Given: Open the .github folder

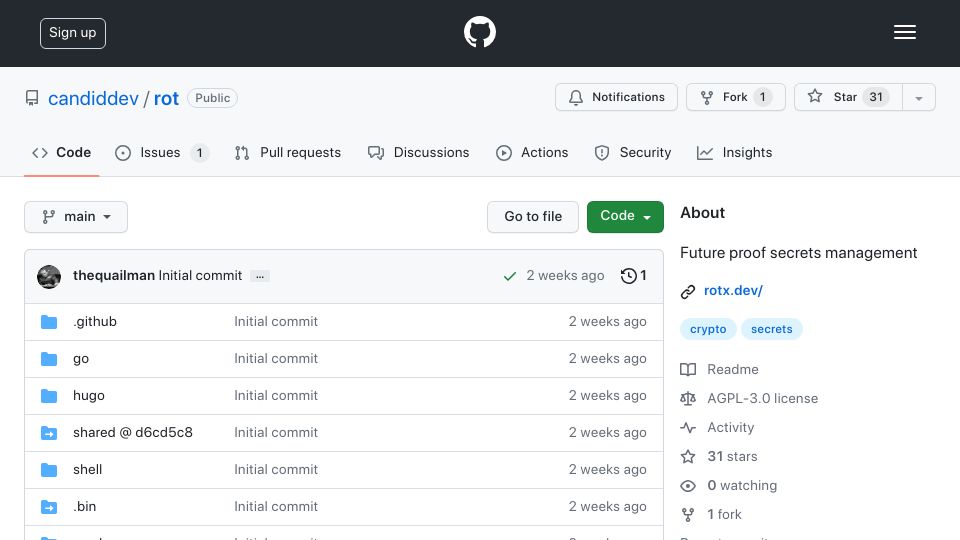Looking at the screenshot, I should coord(95,321).
